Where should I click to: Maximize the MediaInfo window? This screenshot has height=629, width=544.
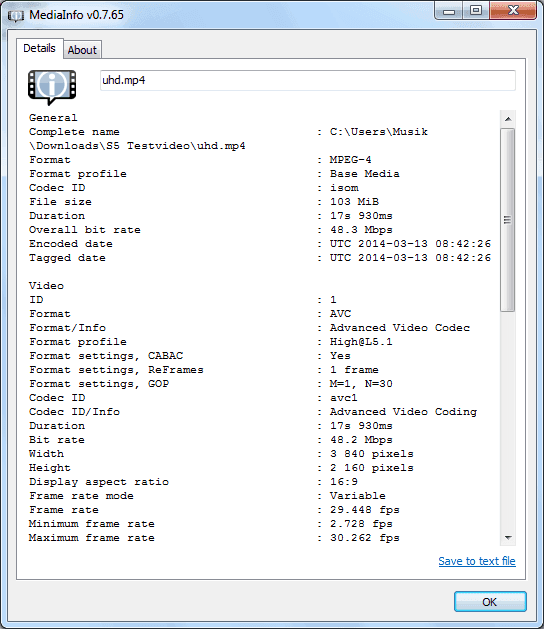click(x=476, y=10)
